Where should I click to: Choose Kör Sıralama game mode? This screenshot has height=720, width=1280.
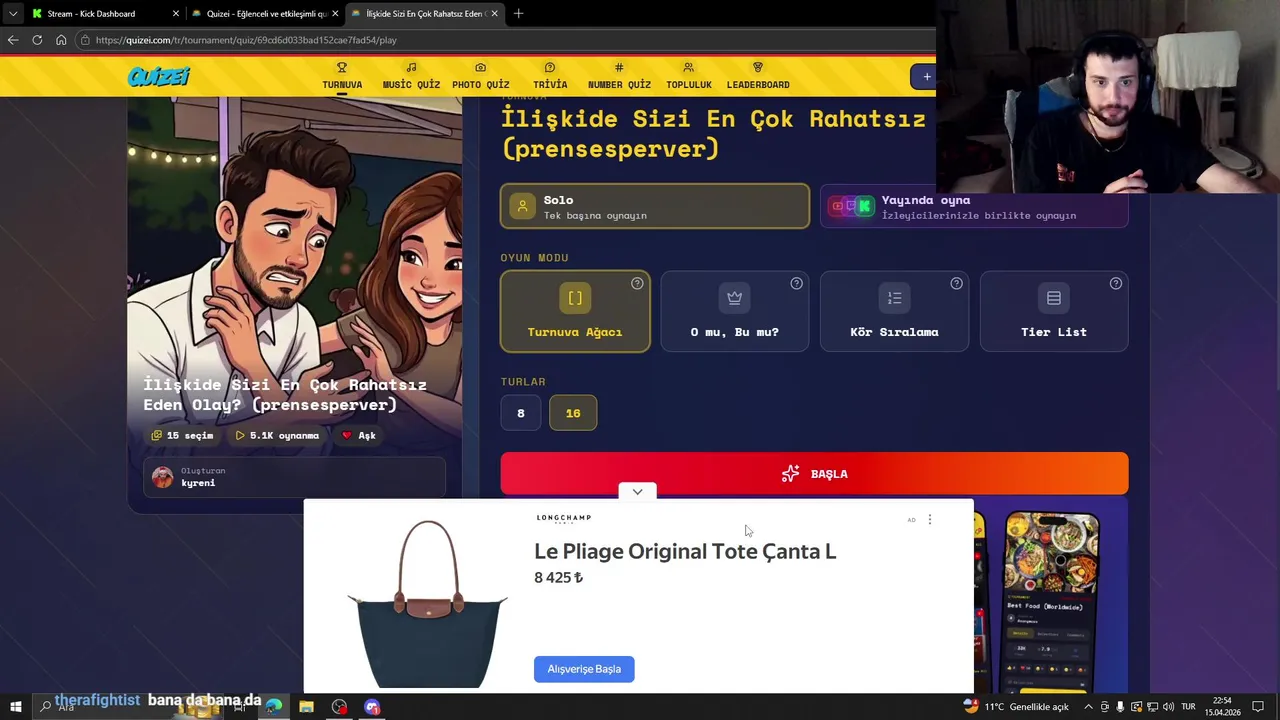tap(894, 311)
